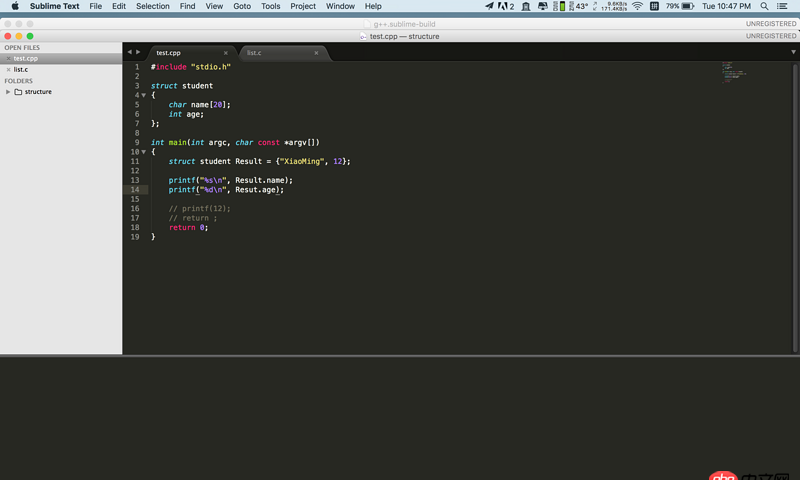Click the Resut.age printf line
Image resolution: width=800 pixels, height=480 pixels.
tap(226, 190)
